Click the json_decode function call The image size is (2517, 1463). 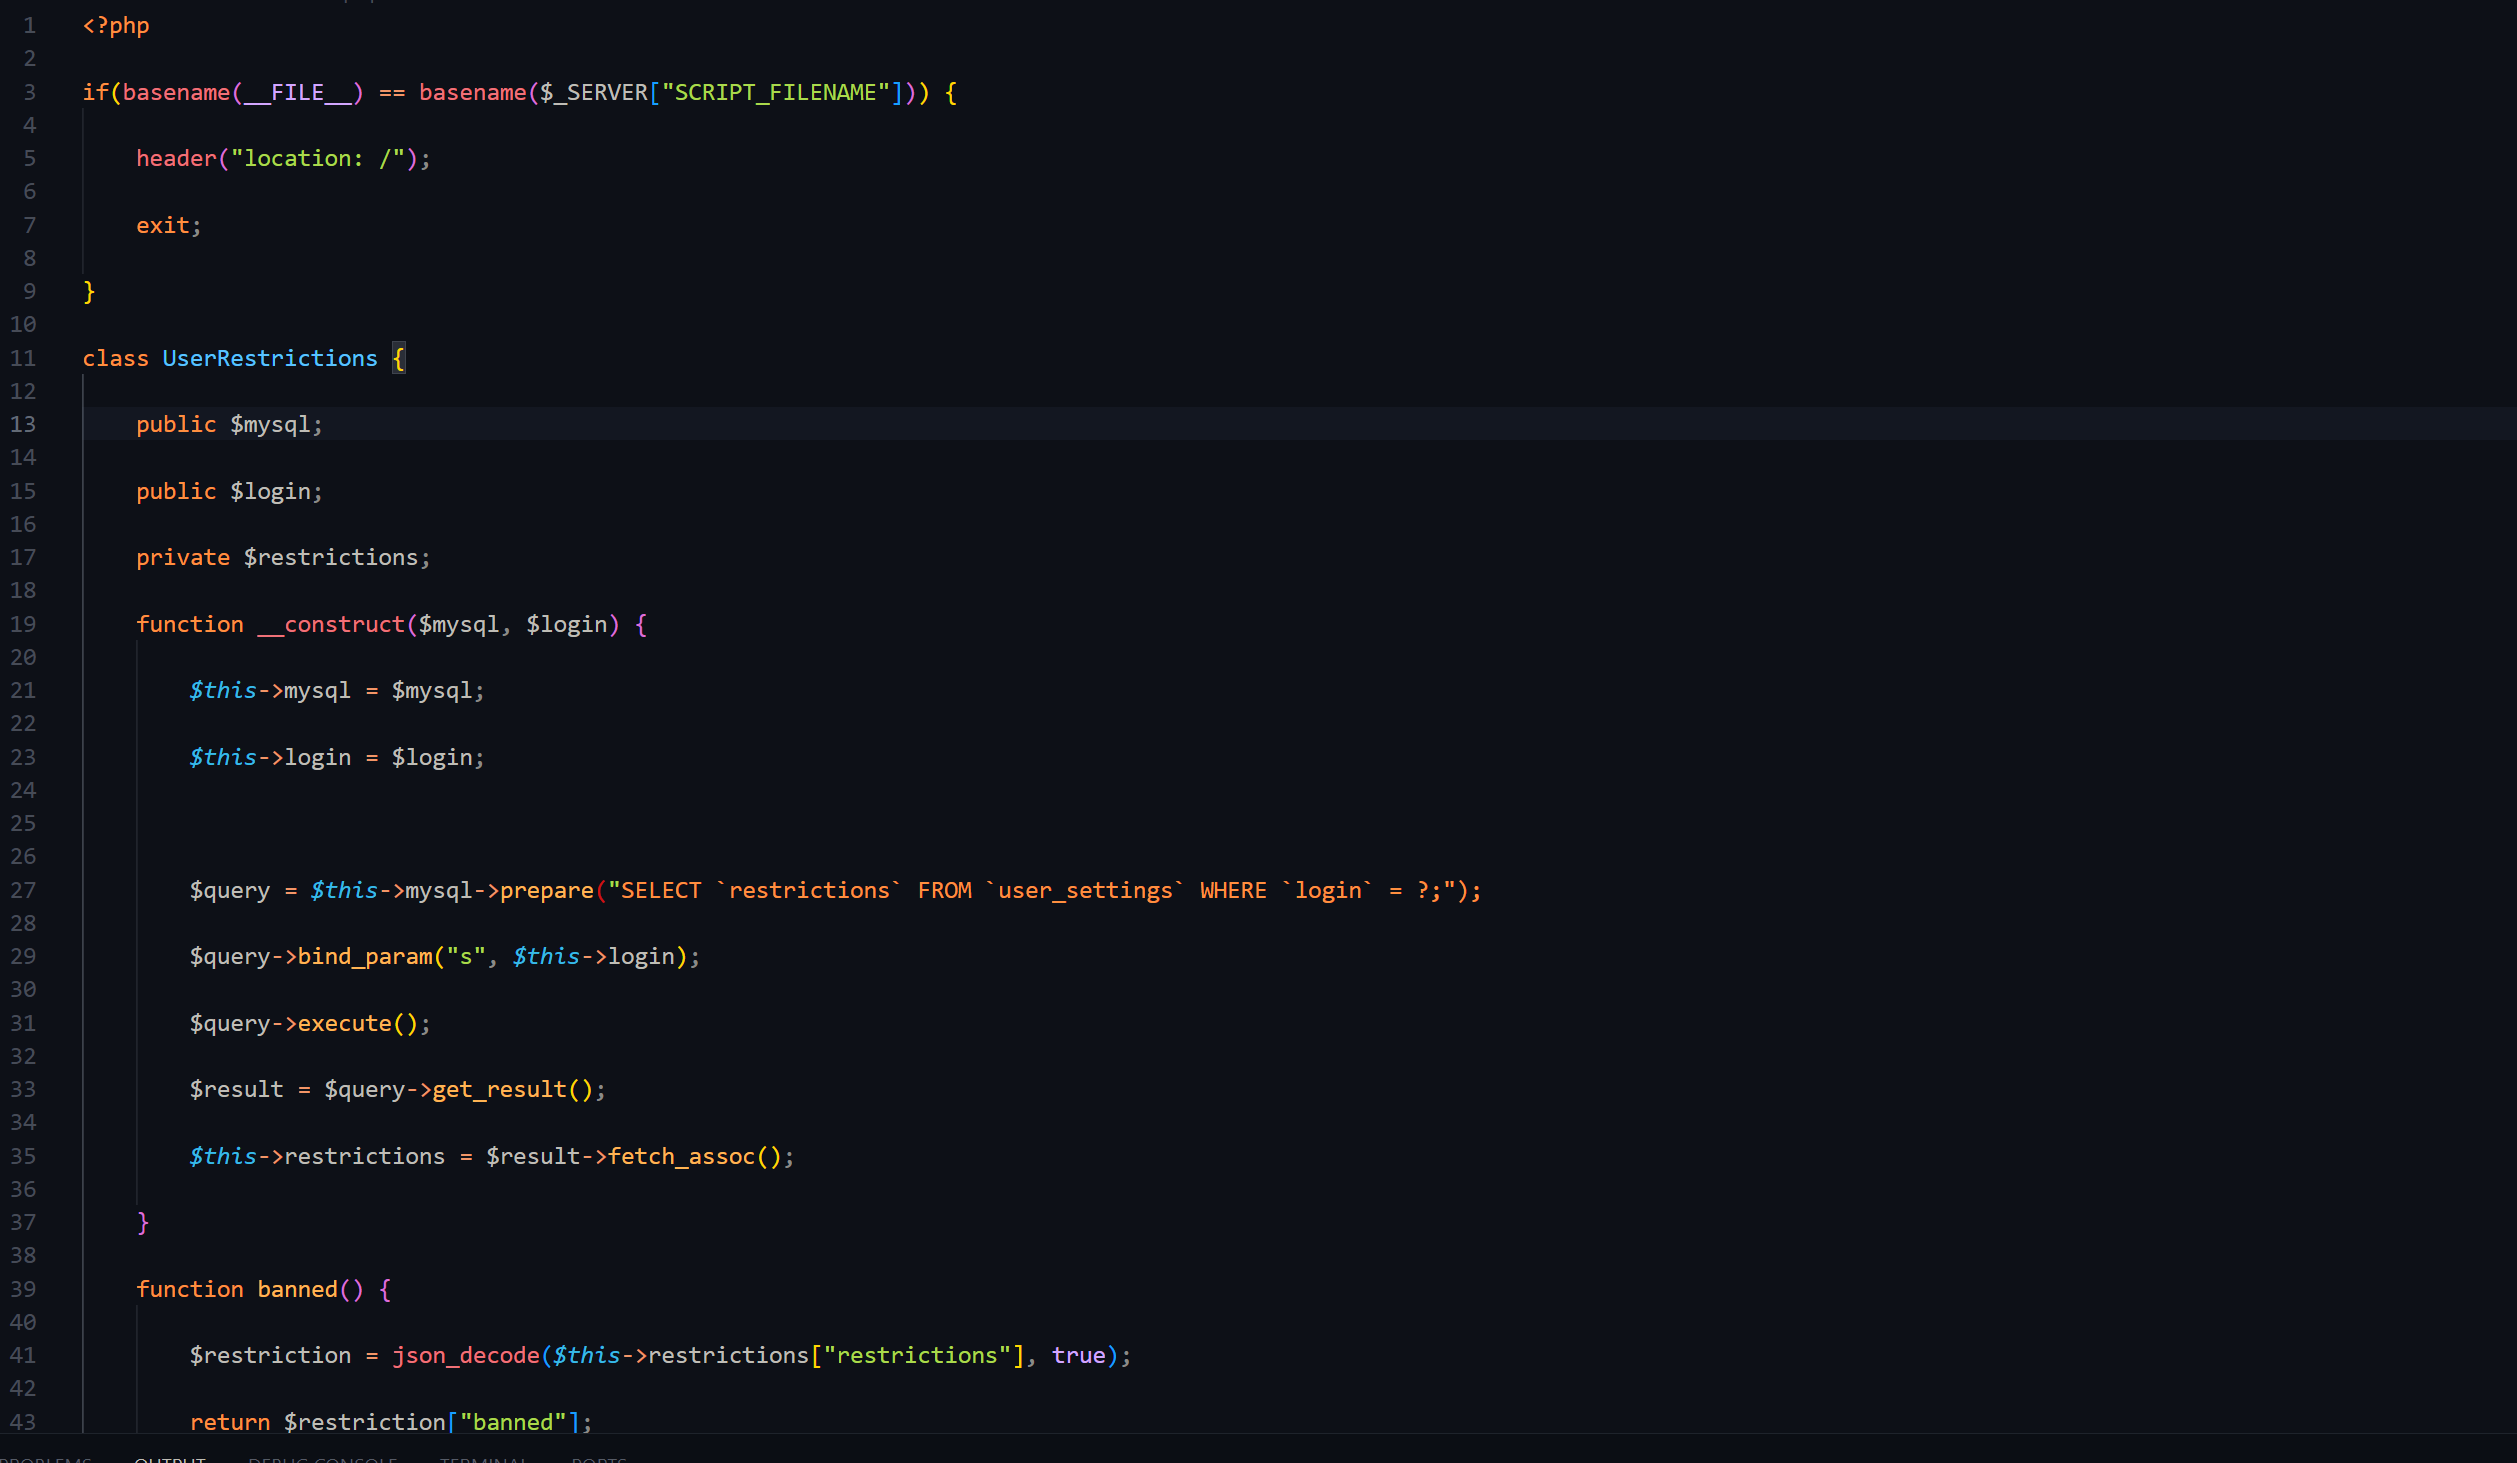(x=465, y=1355)
